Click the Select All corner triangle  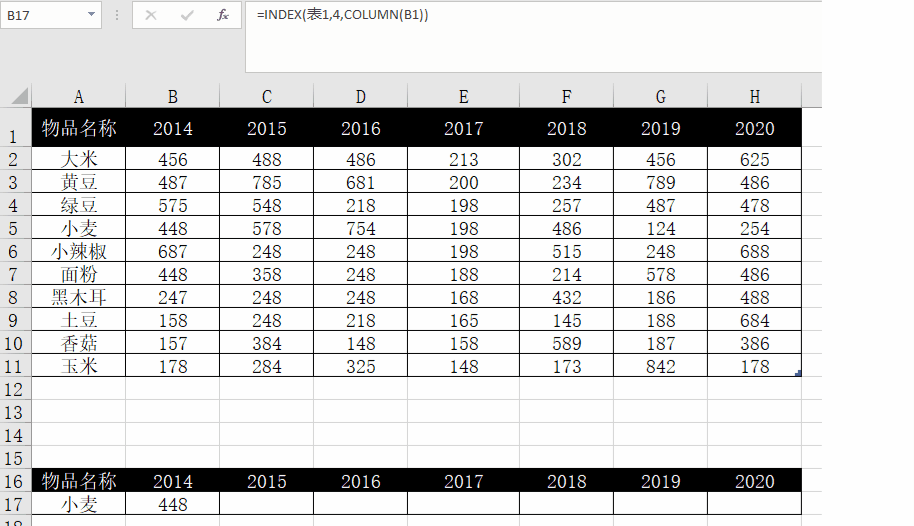[20, 96]
